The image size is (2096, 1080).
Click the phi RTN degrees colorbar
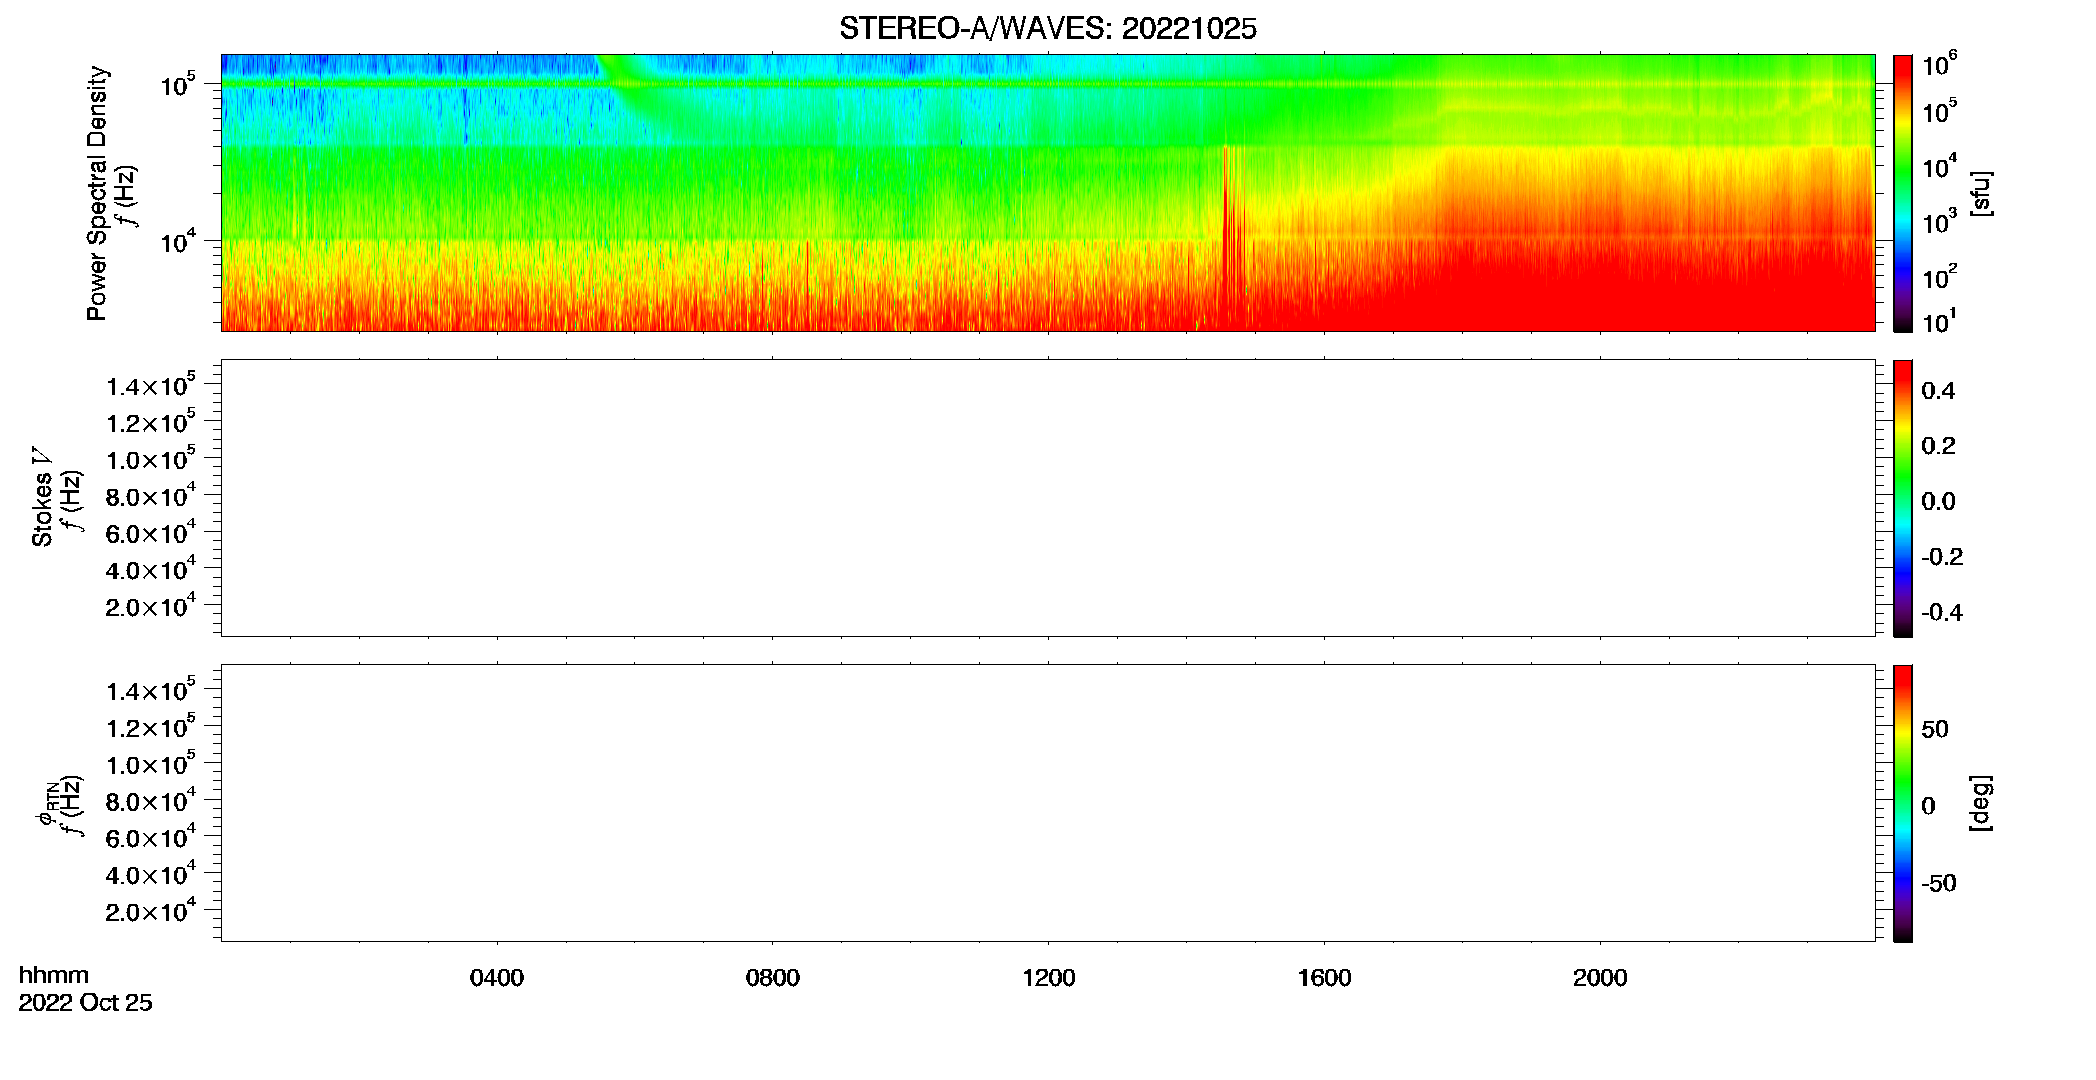(1903, 803)
